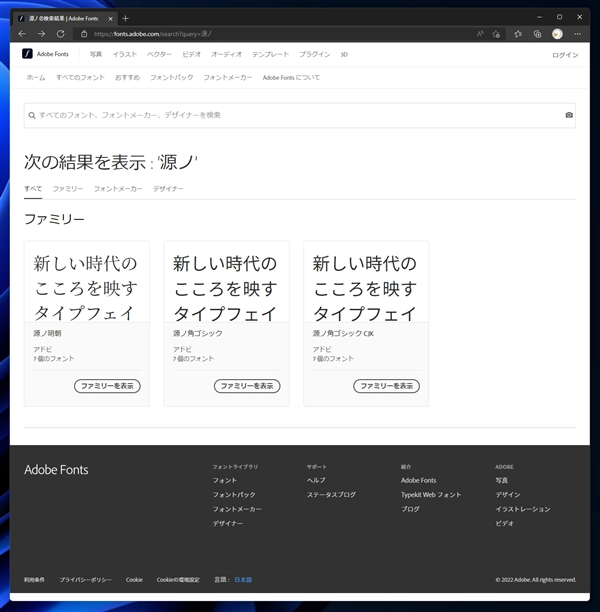
Task: Open 3D in top navigation
Action: pyautogui.click(x=344, y=54)
